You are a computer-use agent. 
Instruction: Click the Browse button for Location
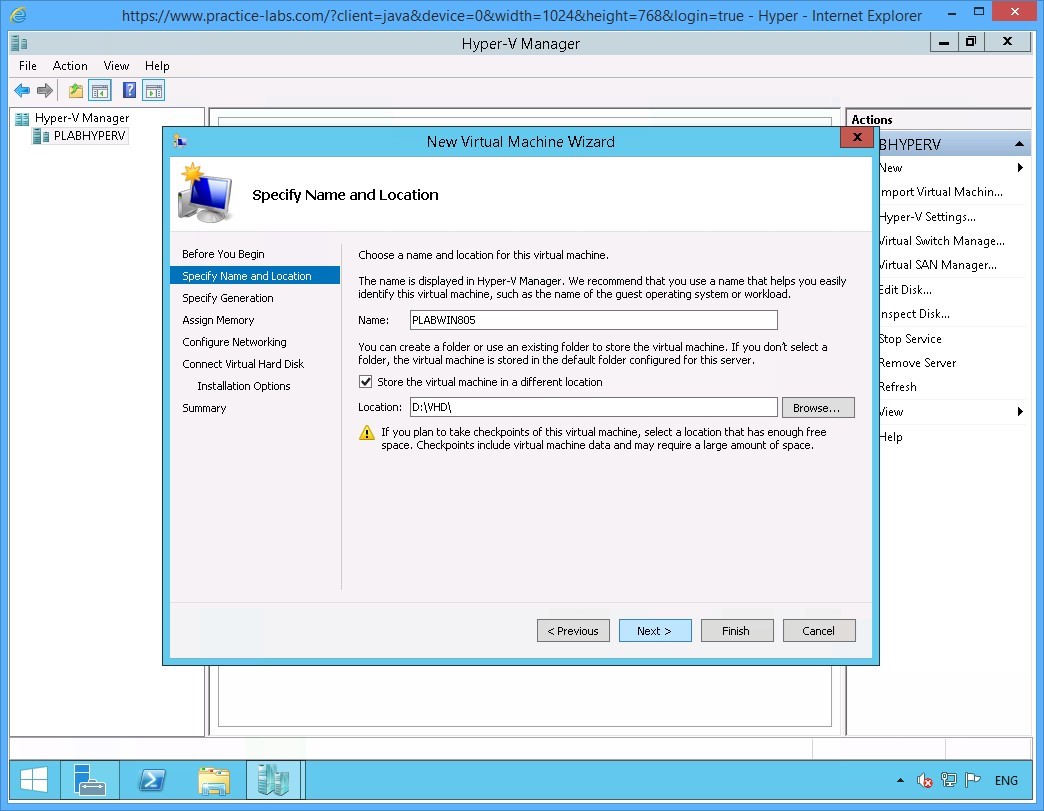click(818, 407)
